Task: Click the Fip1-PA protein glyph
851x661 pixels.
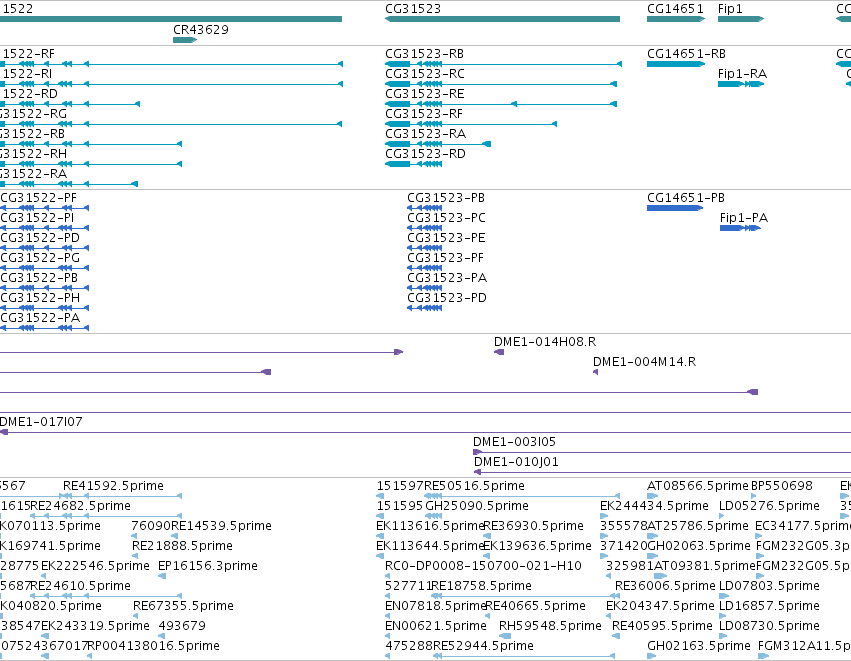Action: [740, 228]
